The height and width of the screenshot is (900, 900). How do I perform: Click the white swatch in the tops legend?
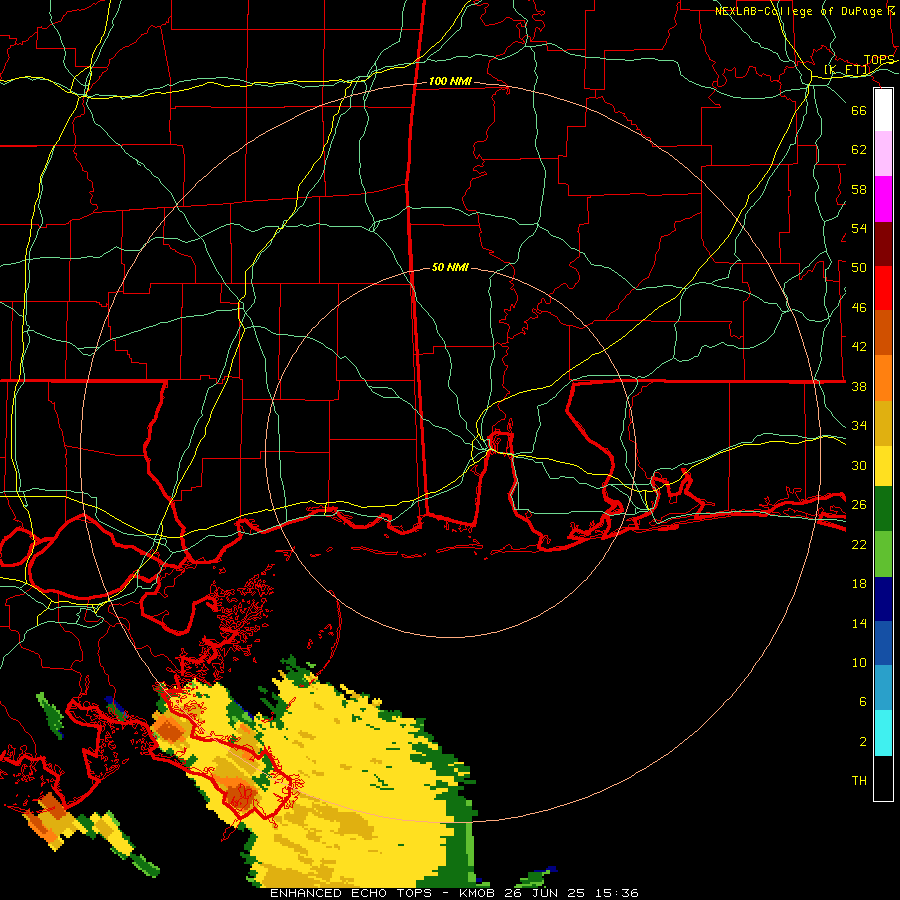883,110
